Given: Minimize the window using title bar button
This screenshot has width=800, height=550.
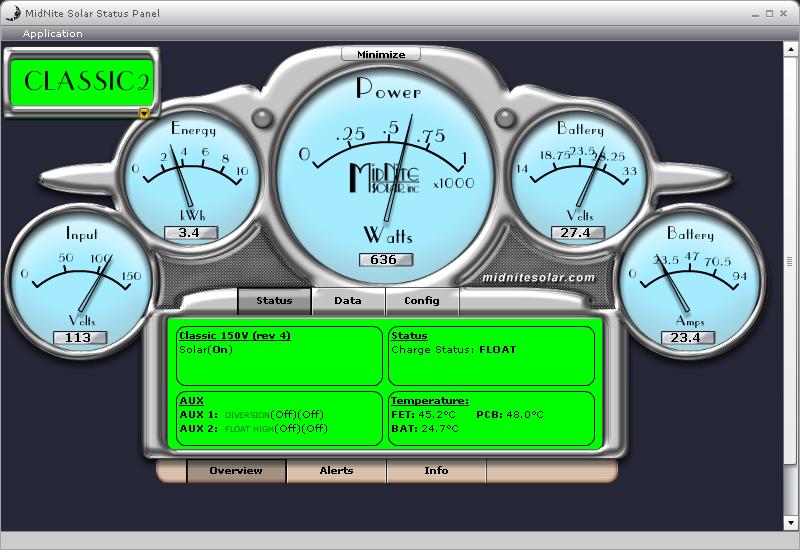Looking at the screenshot, I should click(x=756, y=15).
